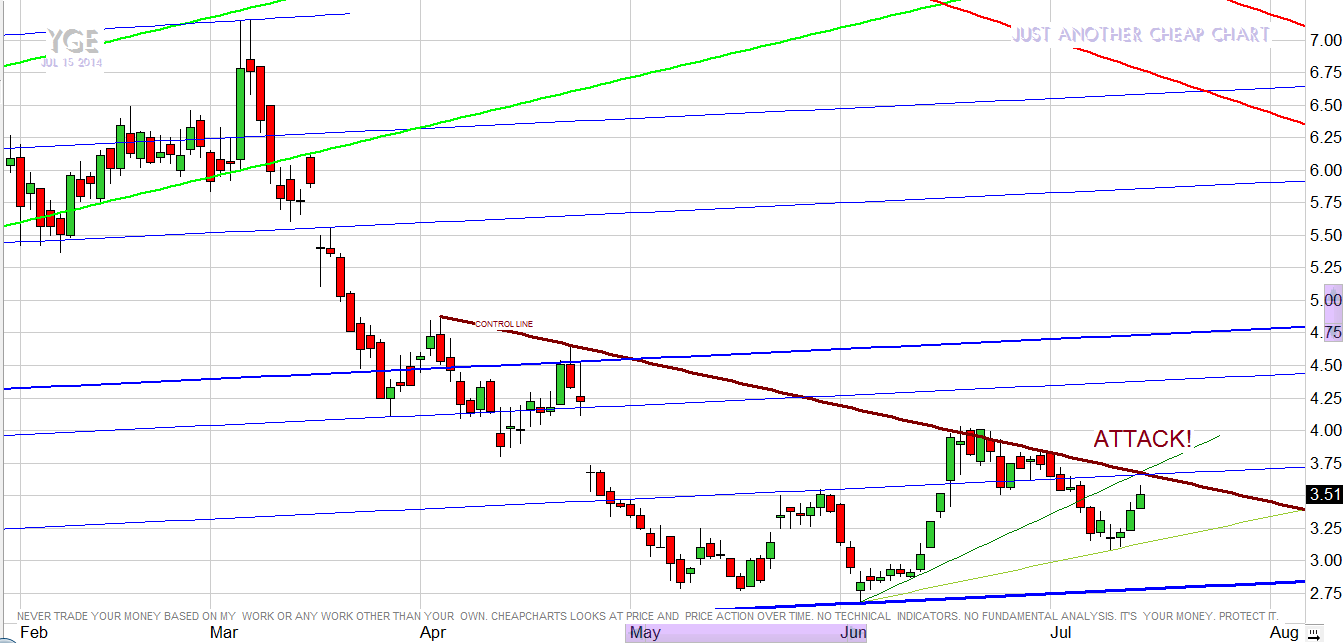The height and width of the screenshot is (643, 1343).
Task: Click the Feb label on time axis
Action: click(33, 633)
